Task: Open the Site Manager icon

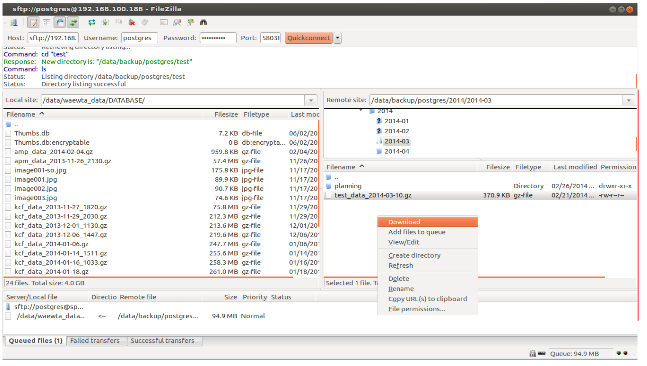Action: point(14,23)
